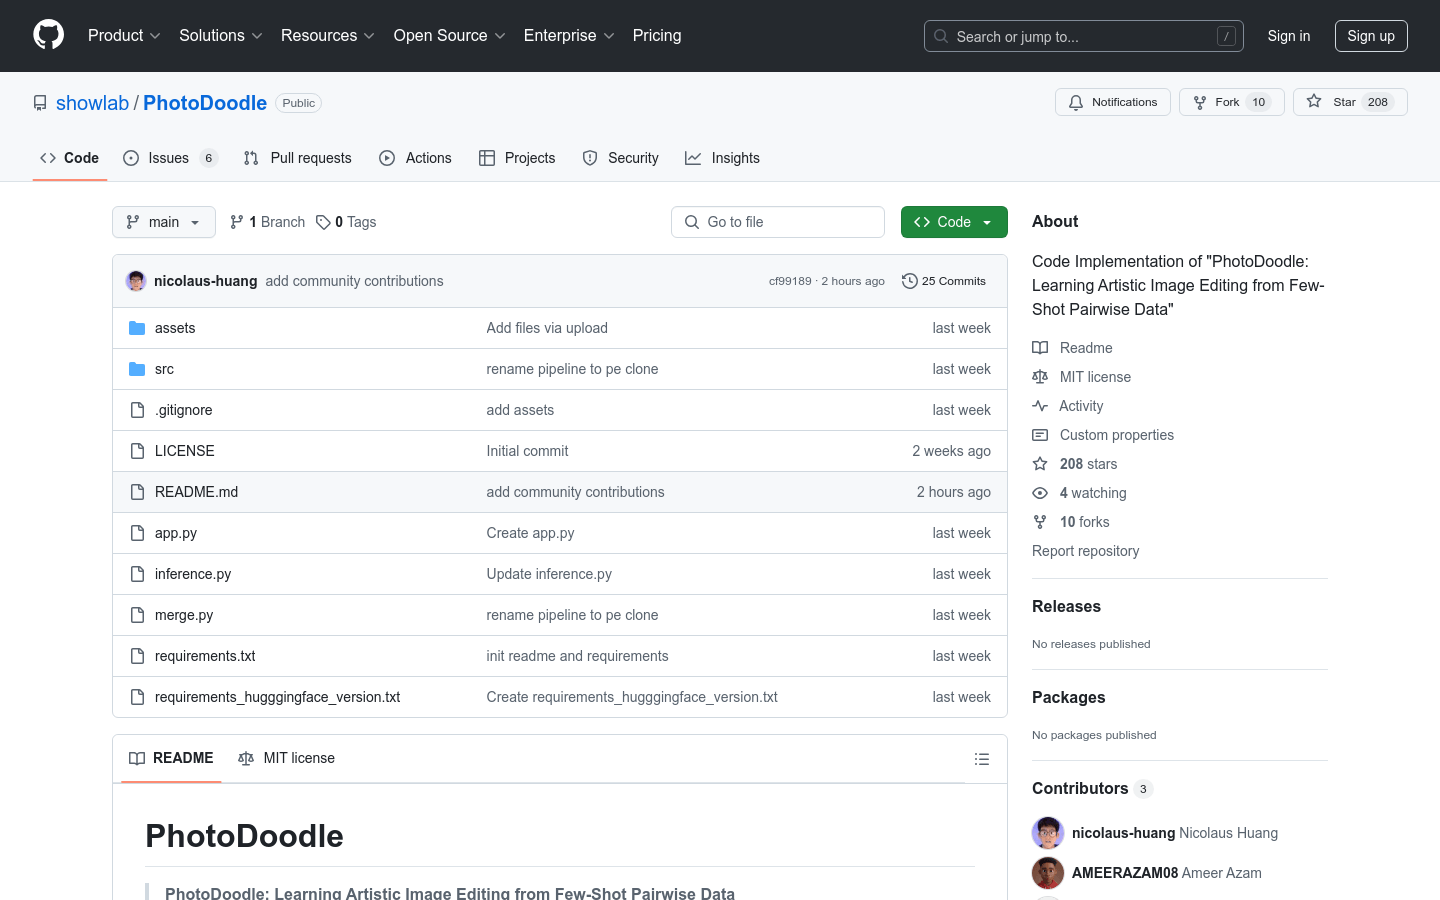Click the merge.py file icon
Image resolution: width=1440 pixels, height=900 pixels.
coord(137,615)
